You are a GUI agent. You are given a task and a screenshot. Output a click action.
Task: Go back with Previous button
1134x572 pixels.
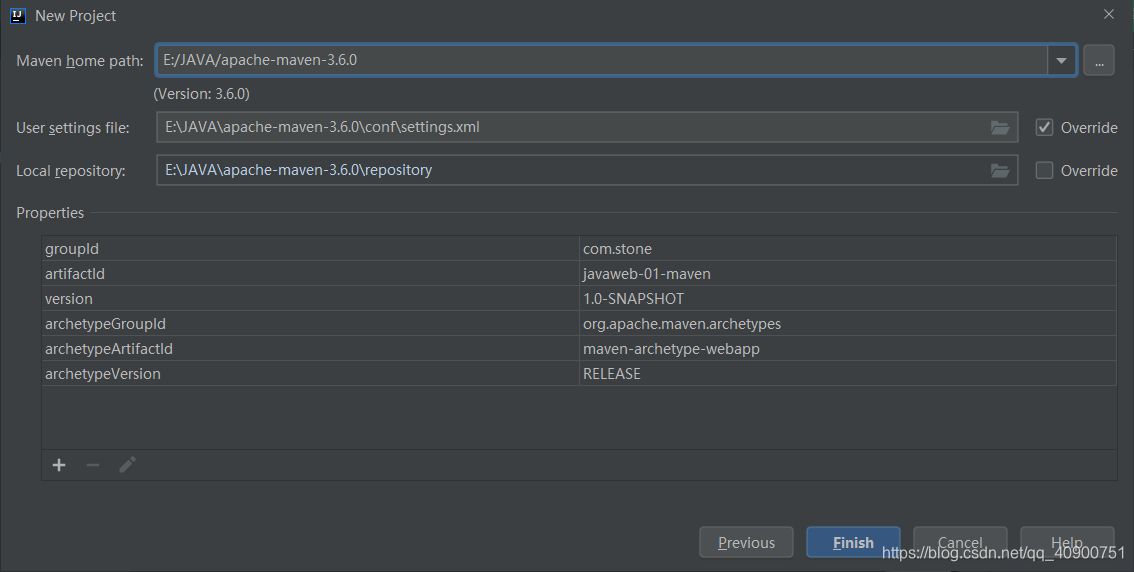tap(746, 542)
